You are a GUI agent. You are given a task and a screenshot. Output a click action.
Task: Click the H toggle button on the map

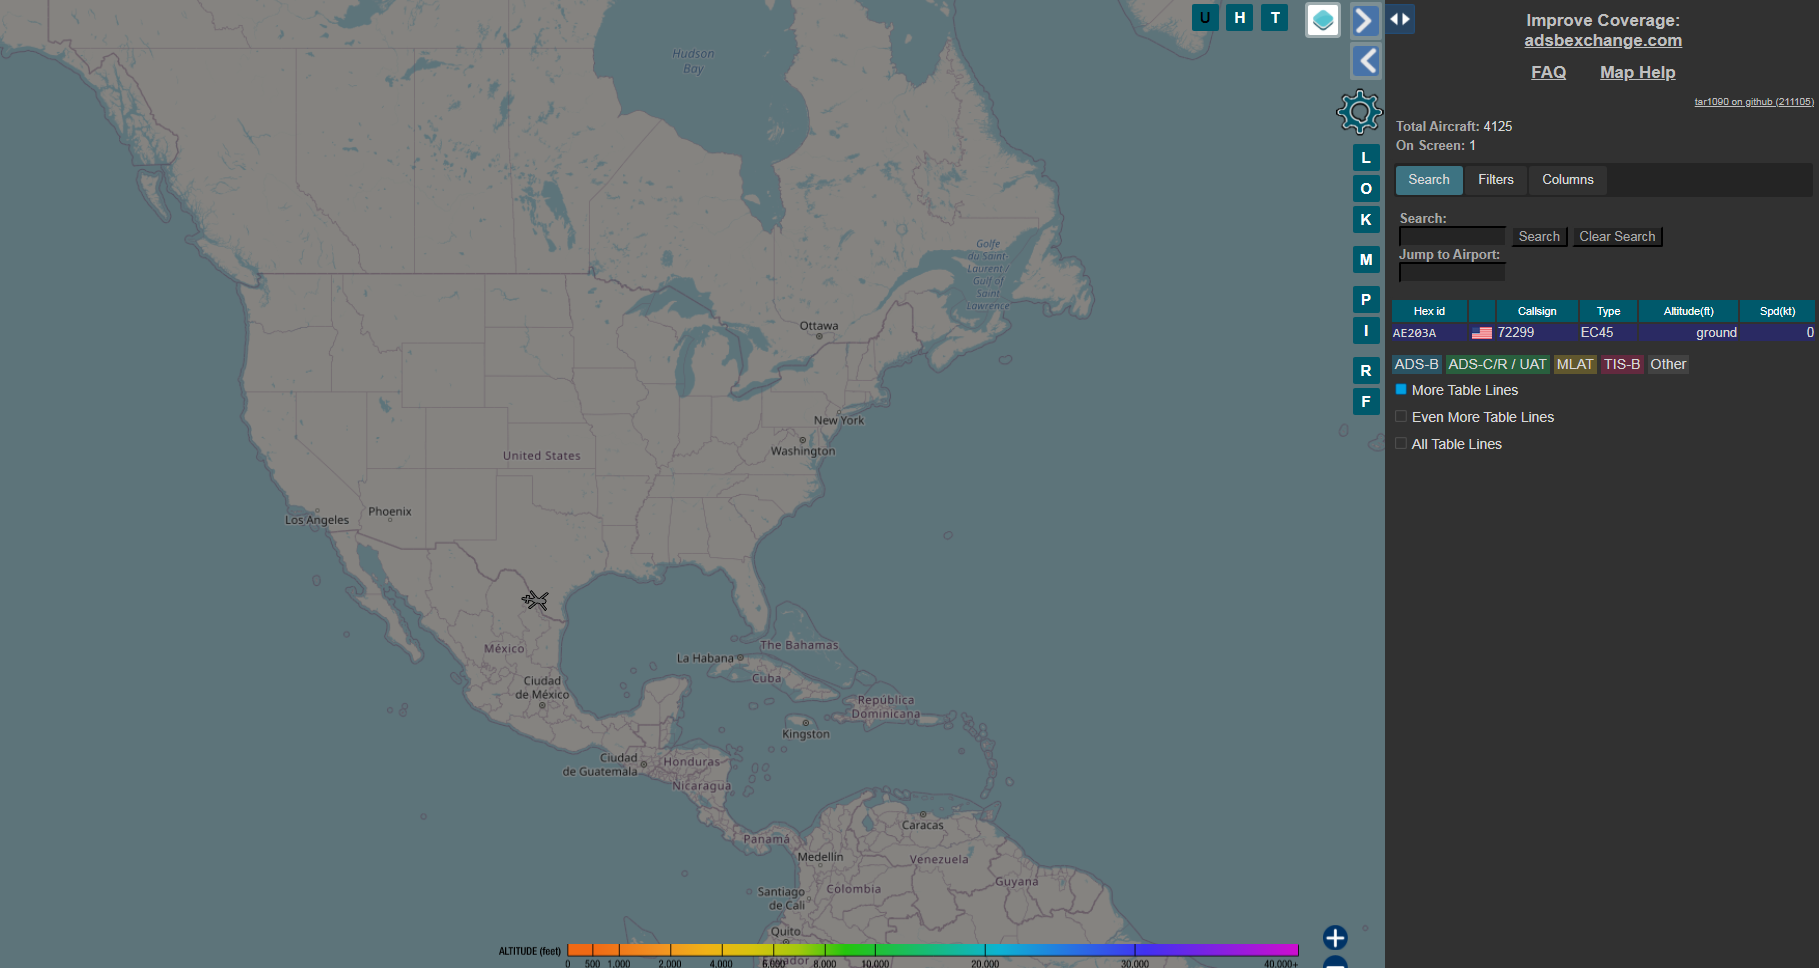point(1240,18)
